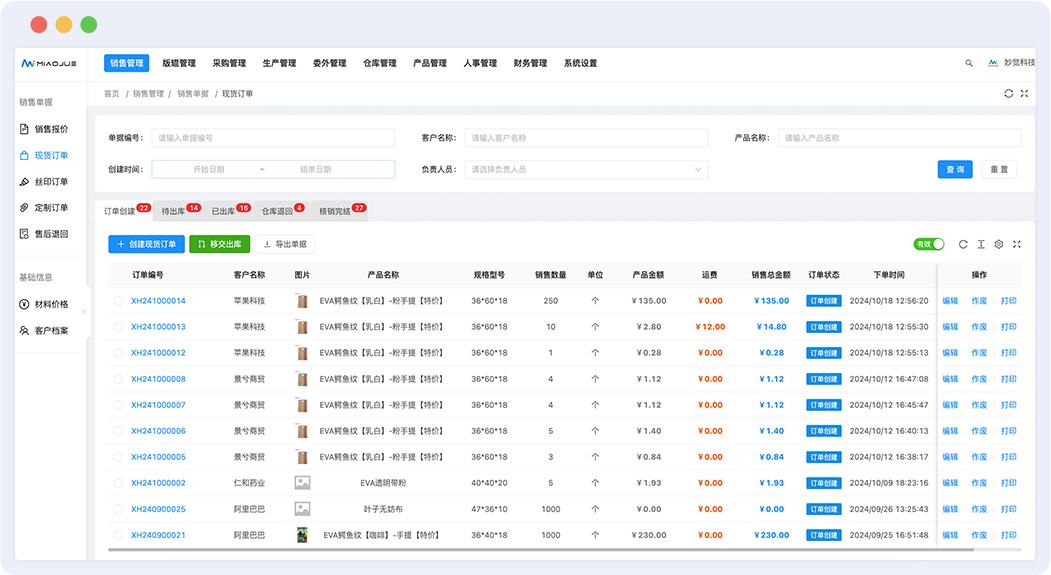Click the search magnifier icon in header
The height and width of the screenshot is (575, 1051).
point(969,63)
